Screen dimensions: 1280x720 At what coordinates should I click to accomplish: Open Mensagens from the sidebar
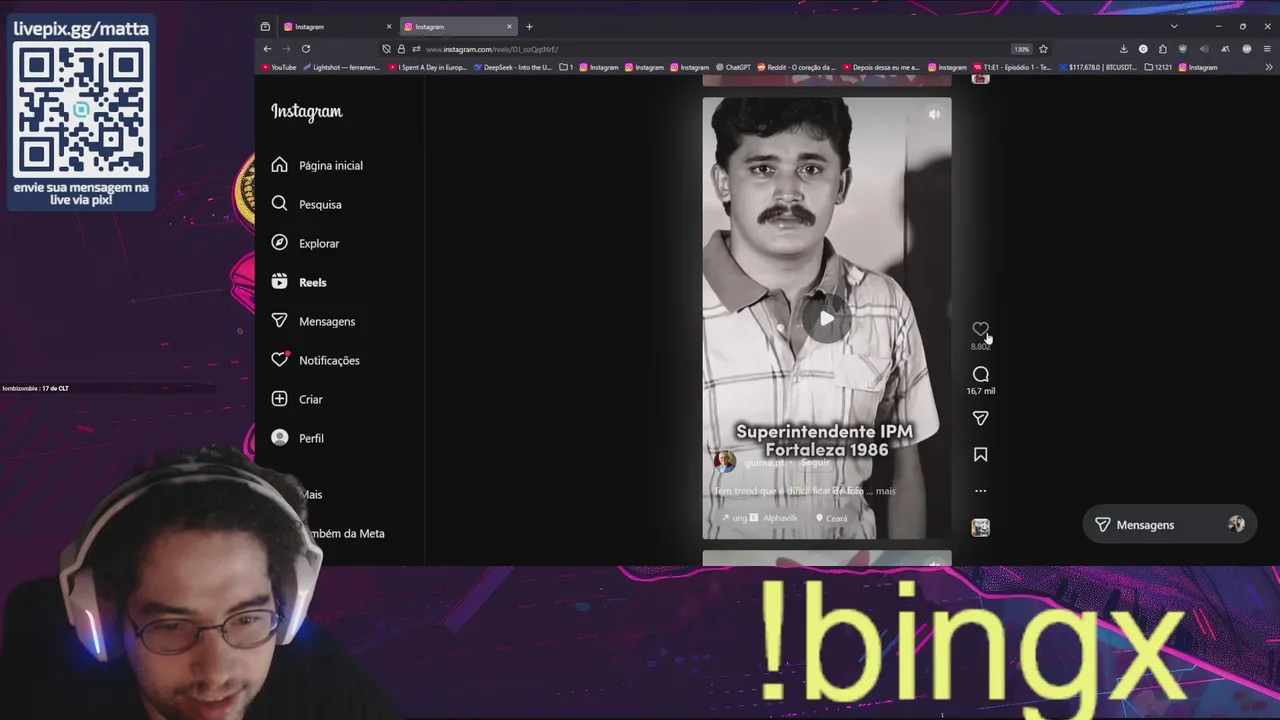point(313,321)
